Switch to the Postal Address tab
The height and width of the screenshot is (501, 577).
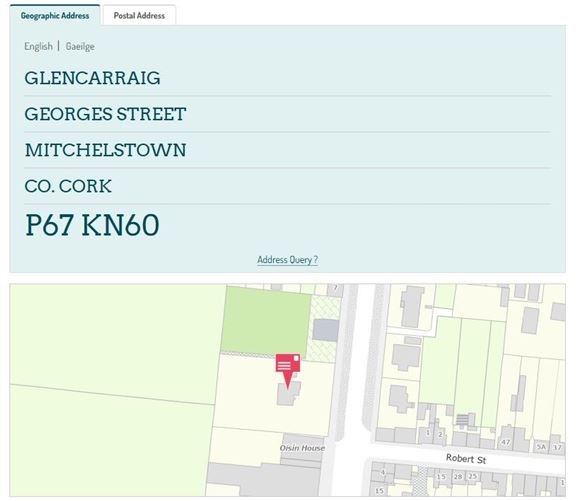(x=139, y=15)
